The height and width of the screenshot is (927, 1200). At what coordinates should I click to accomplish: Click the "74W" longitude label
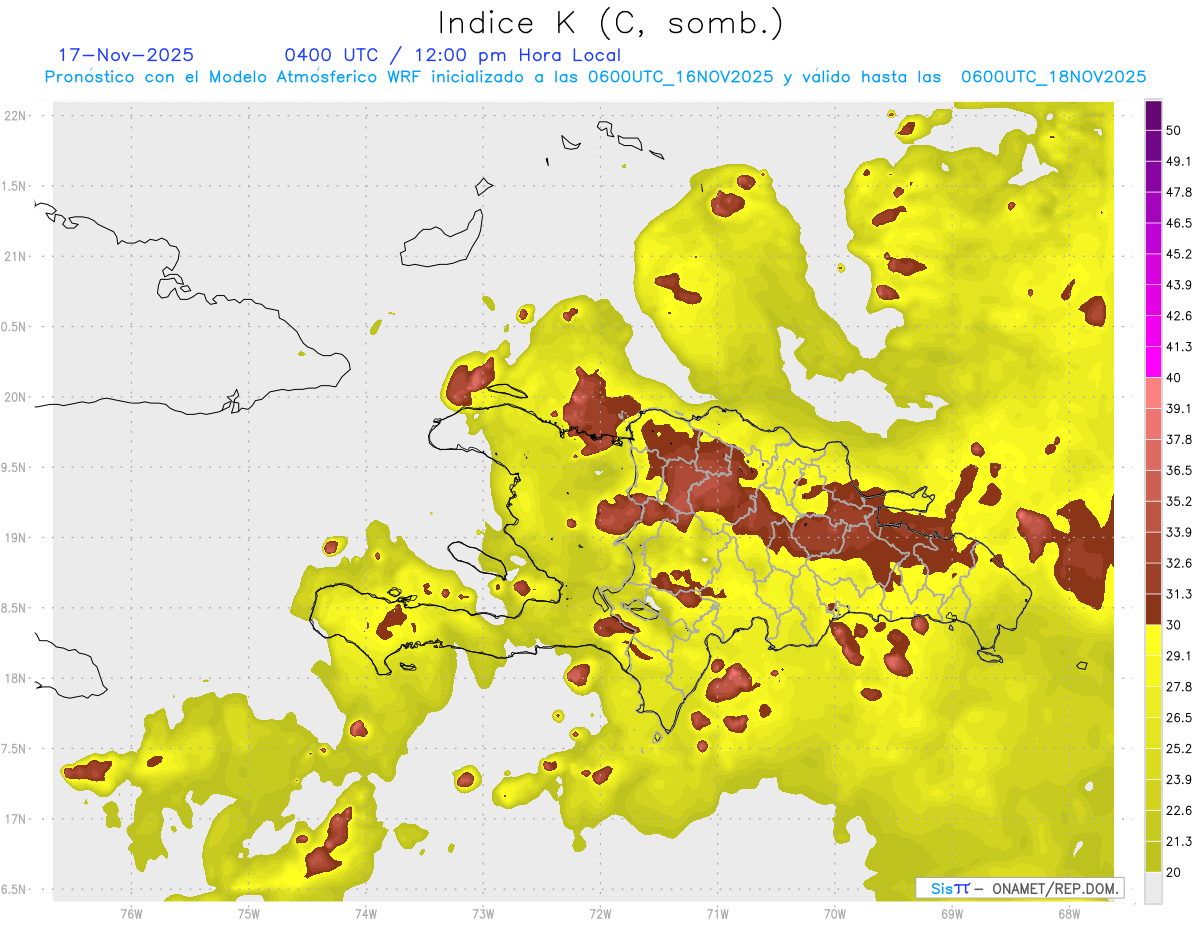pos(366,913)
